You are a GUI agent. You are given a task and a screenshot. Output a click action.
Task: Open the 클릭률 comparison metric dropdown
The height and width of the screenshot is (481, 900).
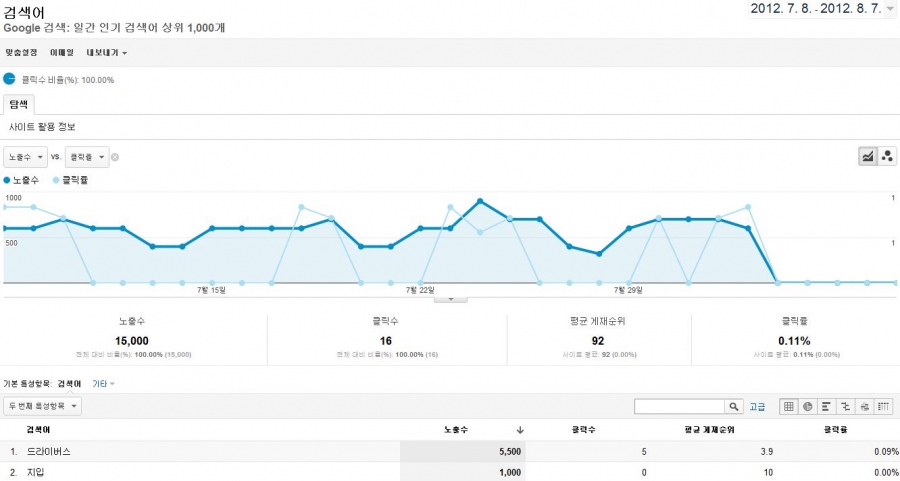click(x=86, y=157)
